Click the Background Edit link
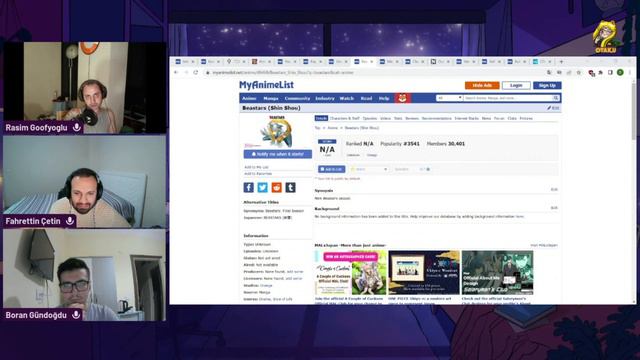Viewport: 640px width, 360px height. pos(554,208)
